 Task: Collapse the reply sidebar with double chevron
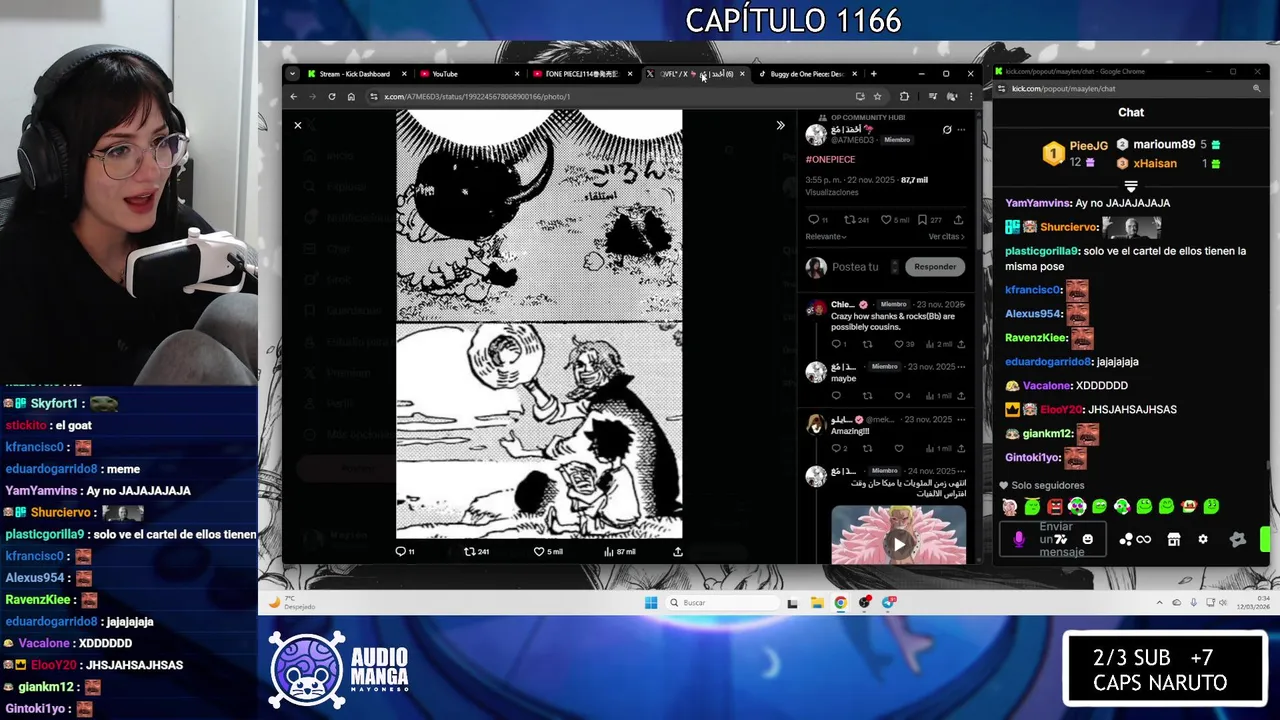(x=780, y=125)
